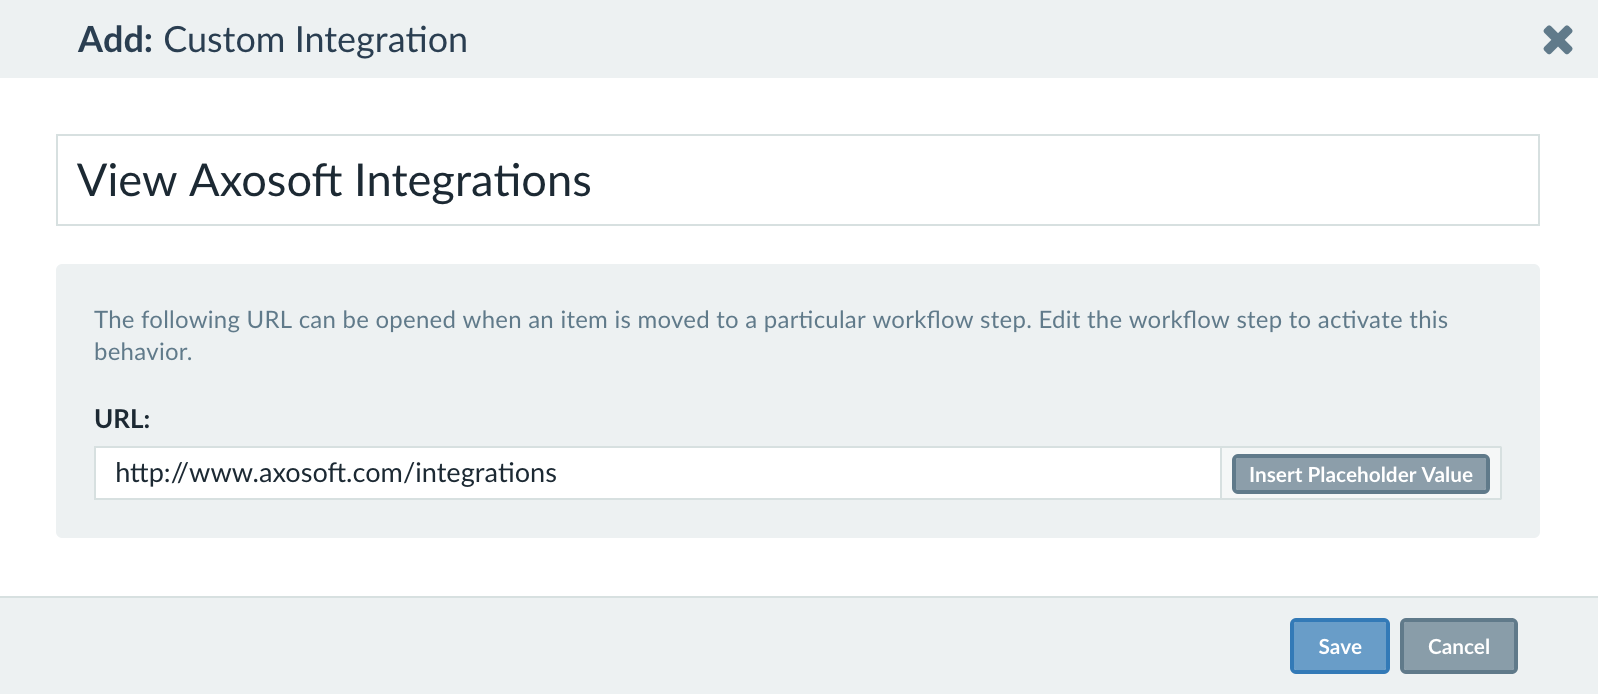Dismiss the Add Custom Integration dialog via X
This screenshot has width=1598, height=694.
click(x=1557, y=40)
